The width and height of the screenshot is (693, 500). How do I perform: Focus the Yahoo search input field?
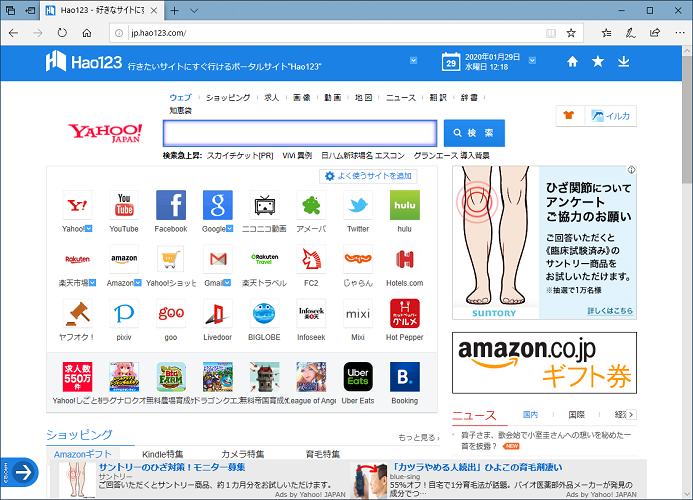(300, 133)
